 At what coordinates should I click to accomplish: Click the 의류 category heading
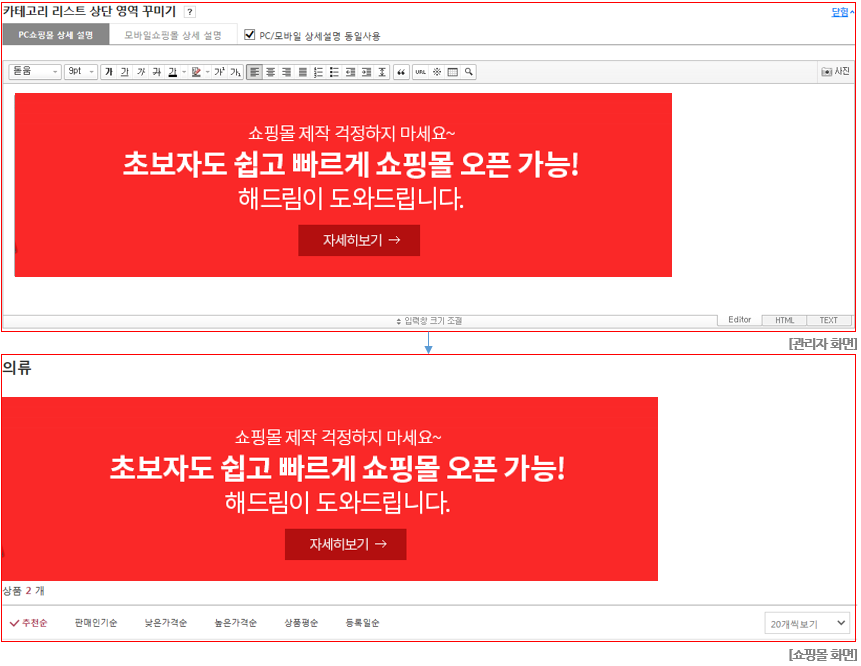tap(17, 368)
